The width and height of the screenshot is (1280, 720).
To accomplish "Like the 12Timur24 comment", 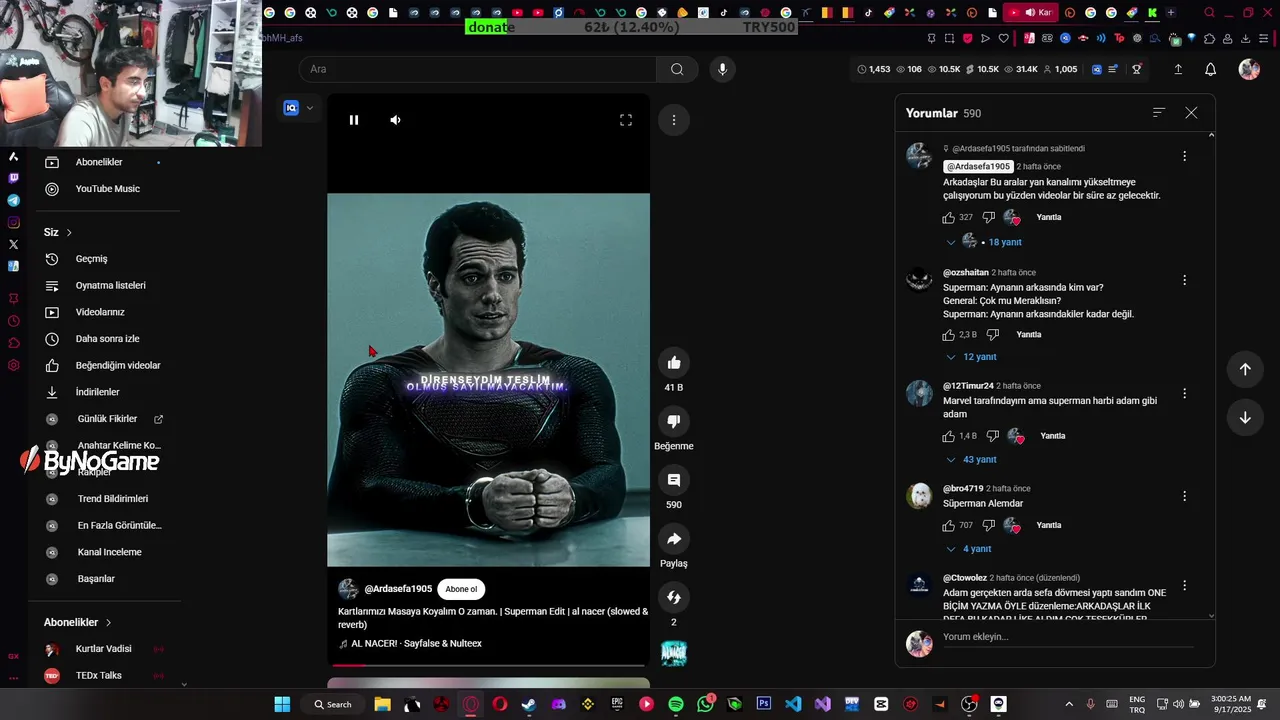I will click(x=949, y=436).
